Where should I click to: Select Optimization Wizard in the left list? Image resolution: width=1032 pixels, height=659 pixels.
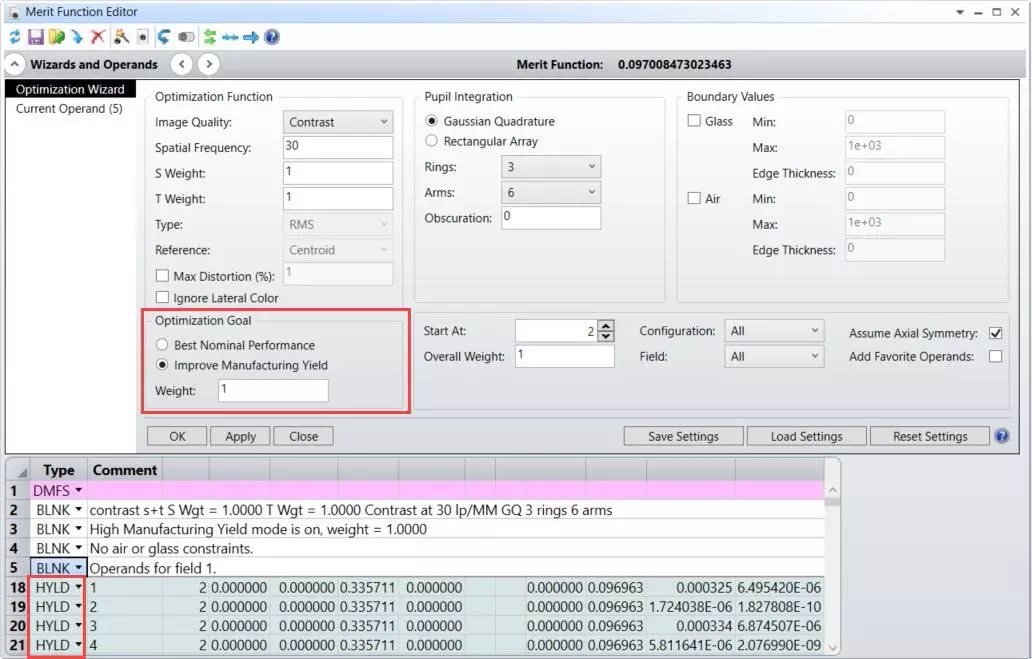tap(70, 90)
